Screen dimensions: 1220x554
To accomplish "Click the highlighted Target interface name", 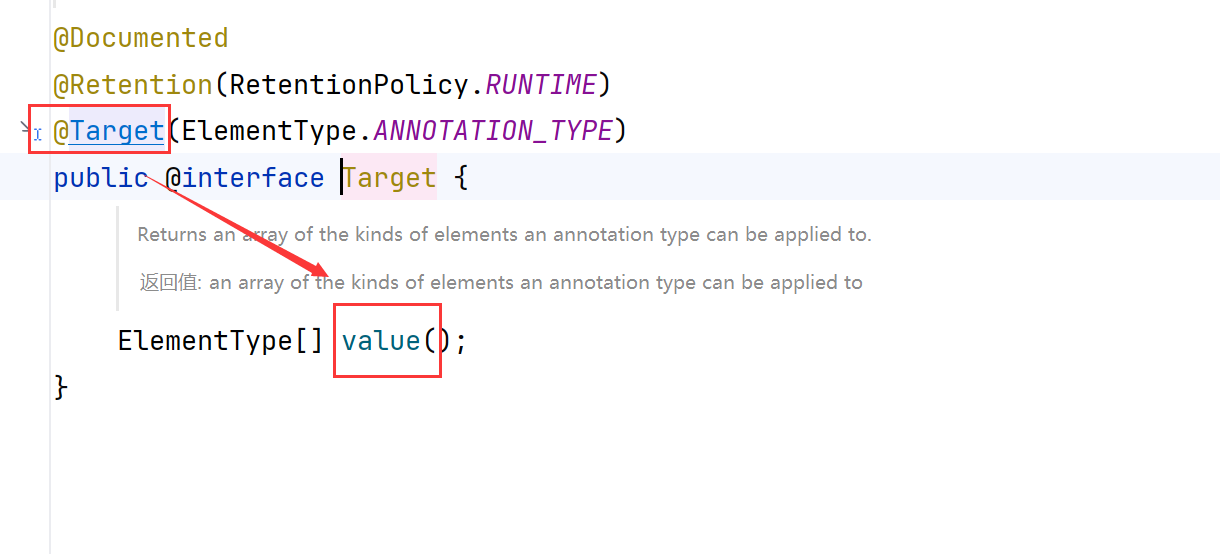I will pyautogui.click(x=390, y=178).
